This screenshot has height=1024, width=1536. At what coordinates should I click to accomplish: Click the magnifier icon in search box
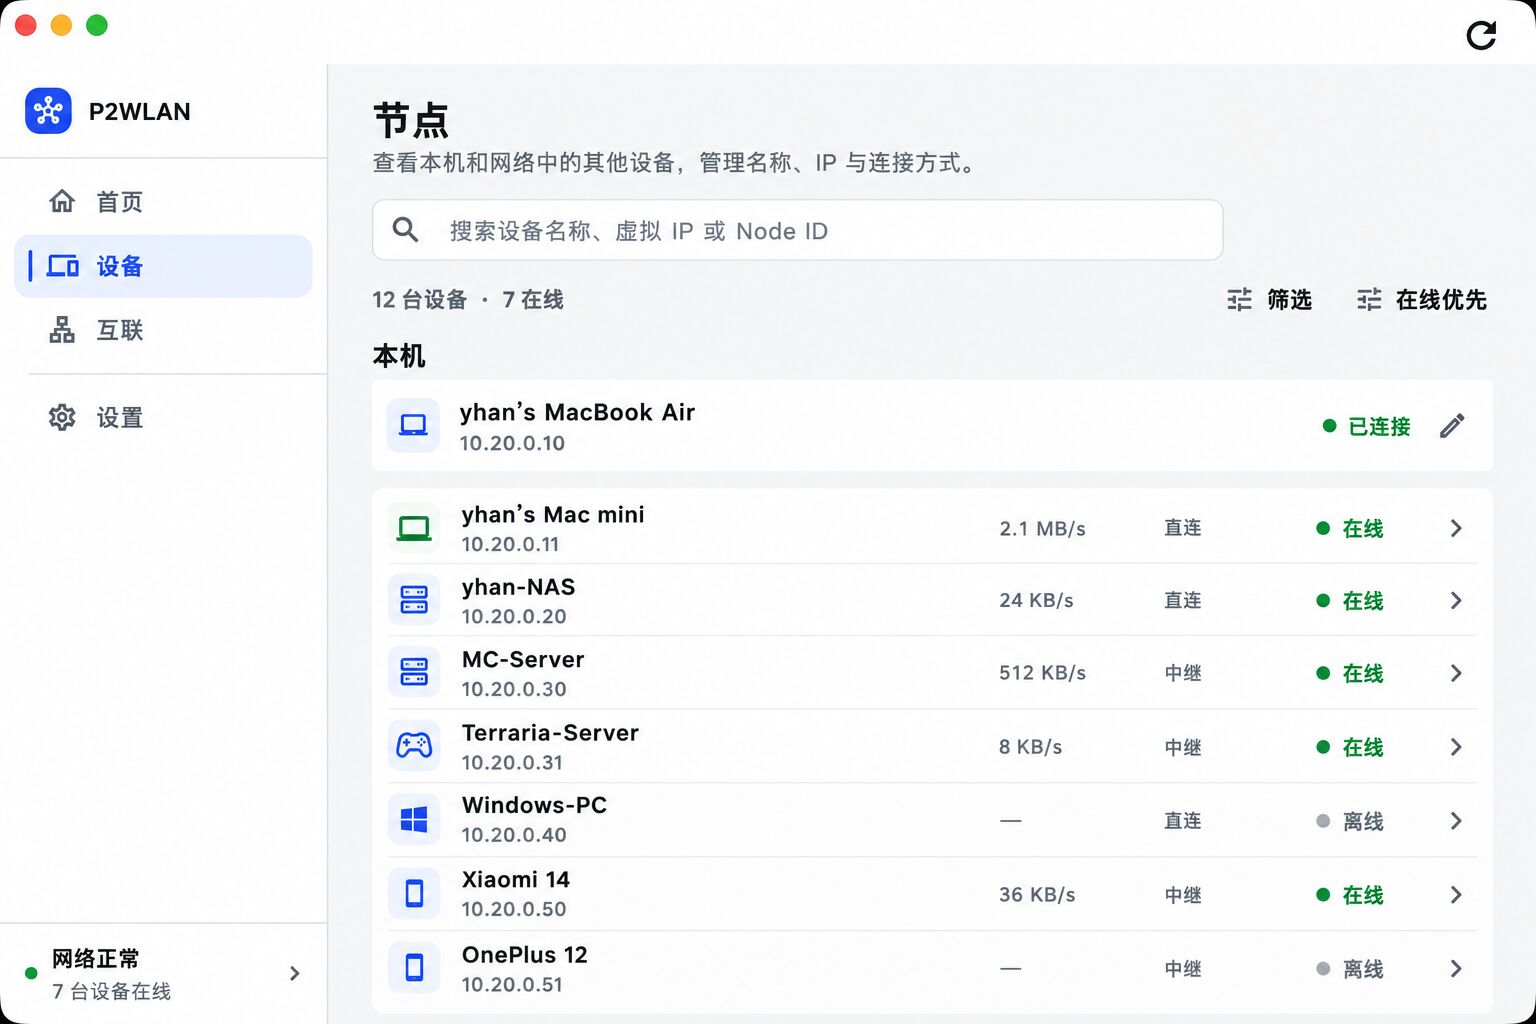coord(405,230)
